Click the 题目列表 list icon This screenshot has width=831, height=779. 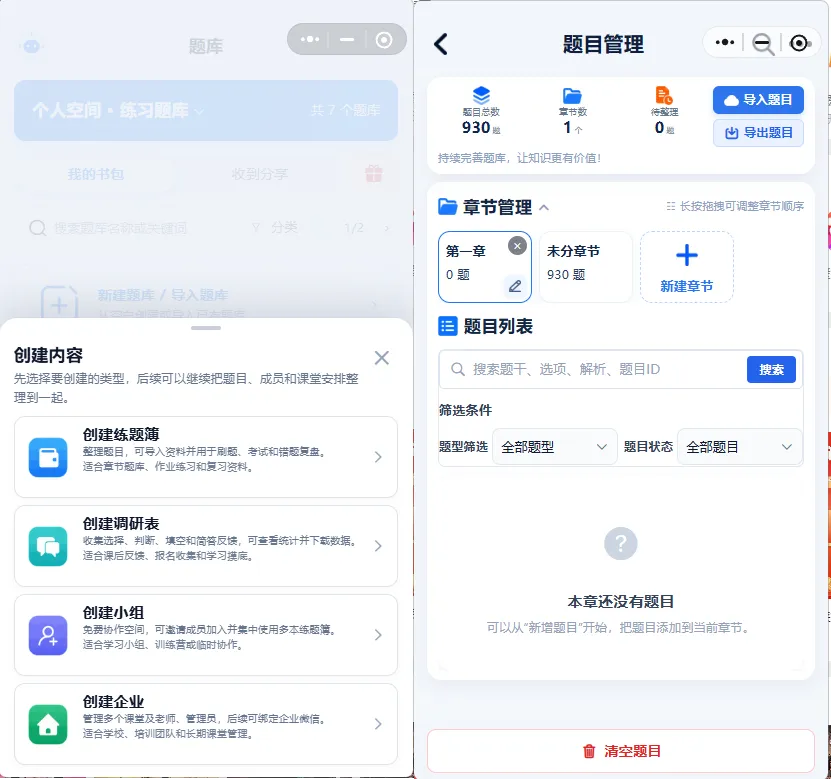pyautogui.click(x=447, y=326)
